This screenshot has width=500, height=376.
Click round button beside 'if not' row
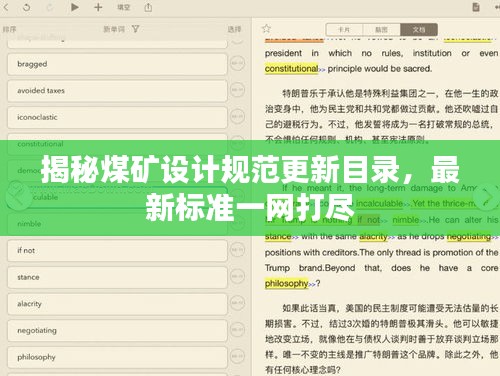[x=237, y=250]
